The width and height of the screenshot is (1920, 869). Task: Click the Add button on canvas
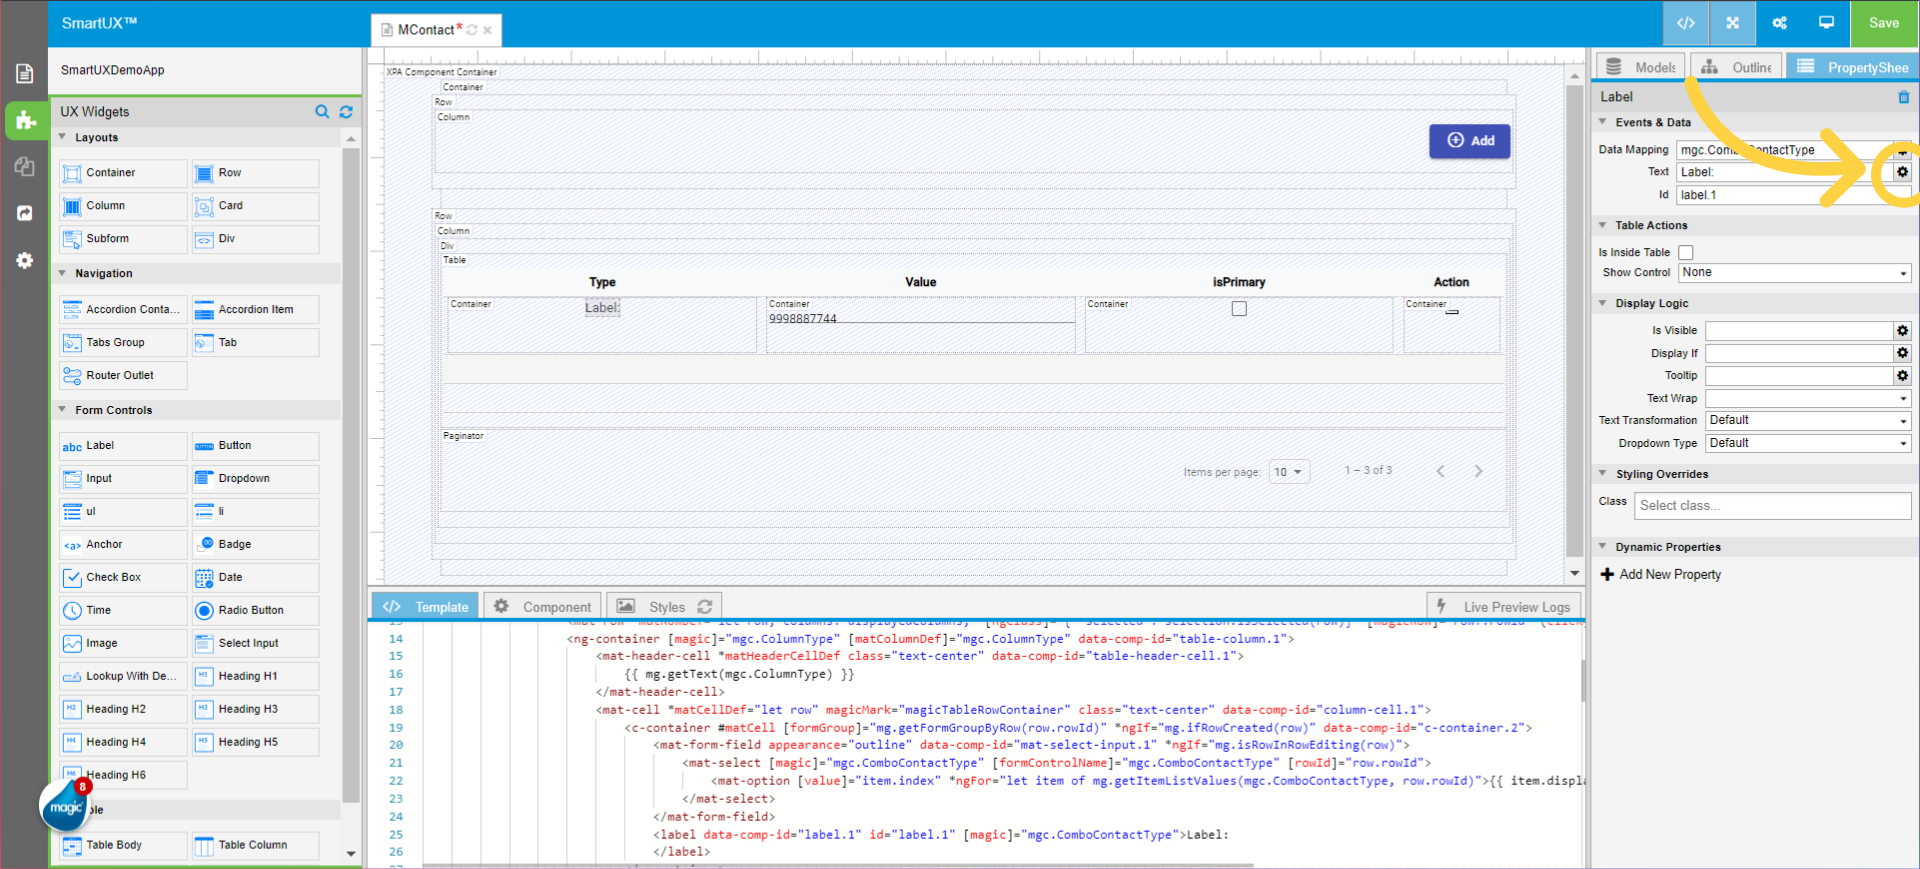coord(1469,141)
